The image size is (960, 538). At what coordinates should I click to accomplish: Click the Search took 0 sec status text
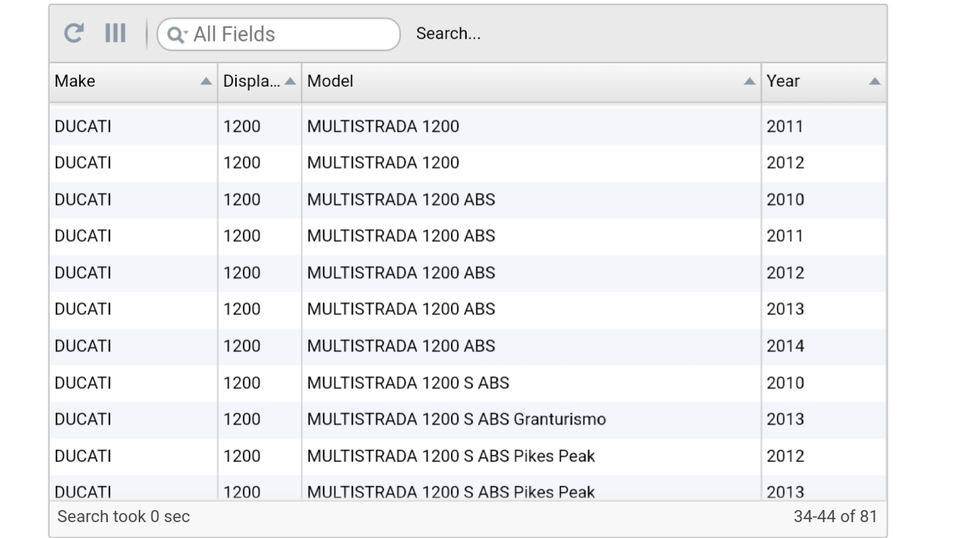123,517
